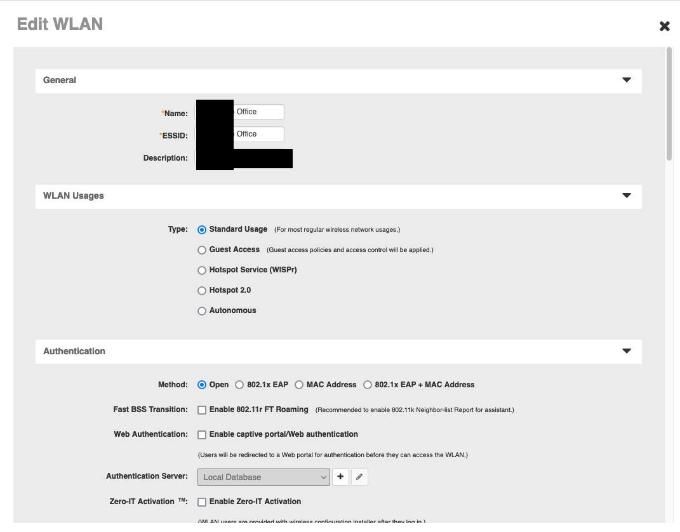Click the plus icon beside Authentication Server
This screenshot has height=532, width=680.
(340, 477)
